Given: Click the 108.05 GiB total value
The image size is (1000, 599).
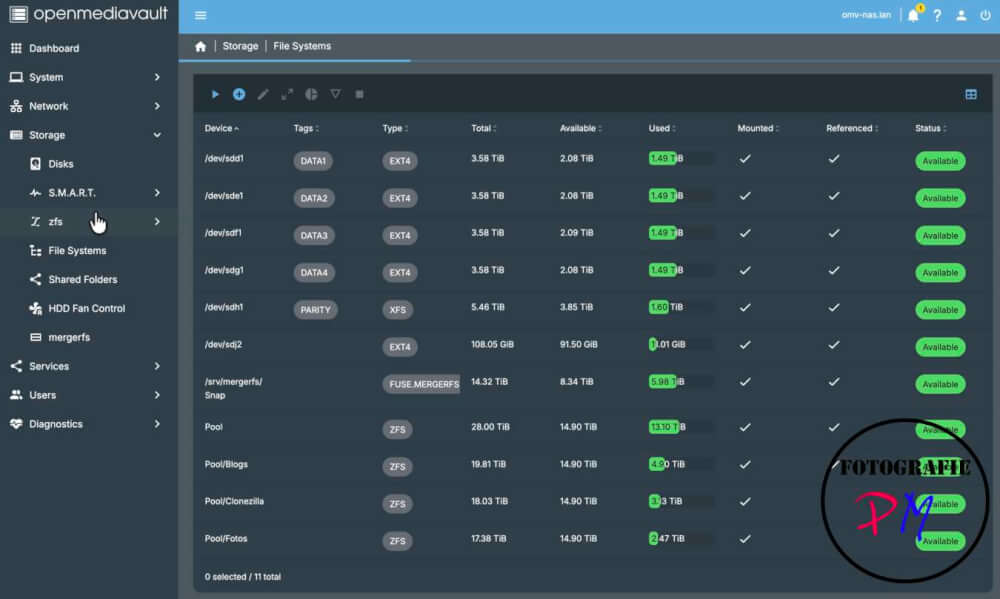Looking at the screenshot, I should pos(492,344).
